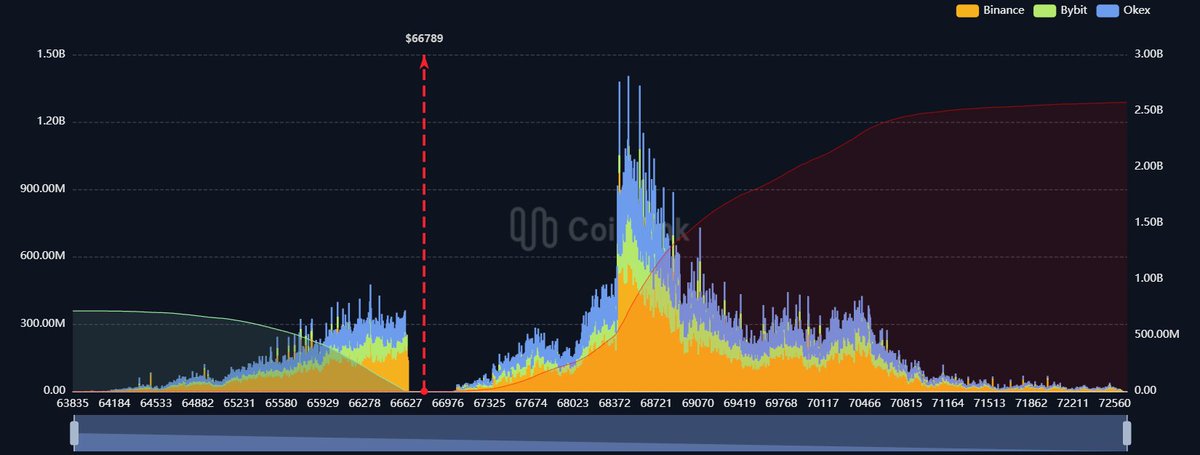Click the 65929 price axis tick
The width and height of the screenshot is (1200, 455).
(323, 404)
